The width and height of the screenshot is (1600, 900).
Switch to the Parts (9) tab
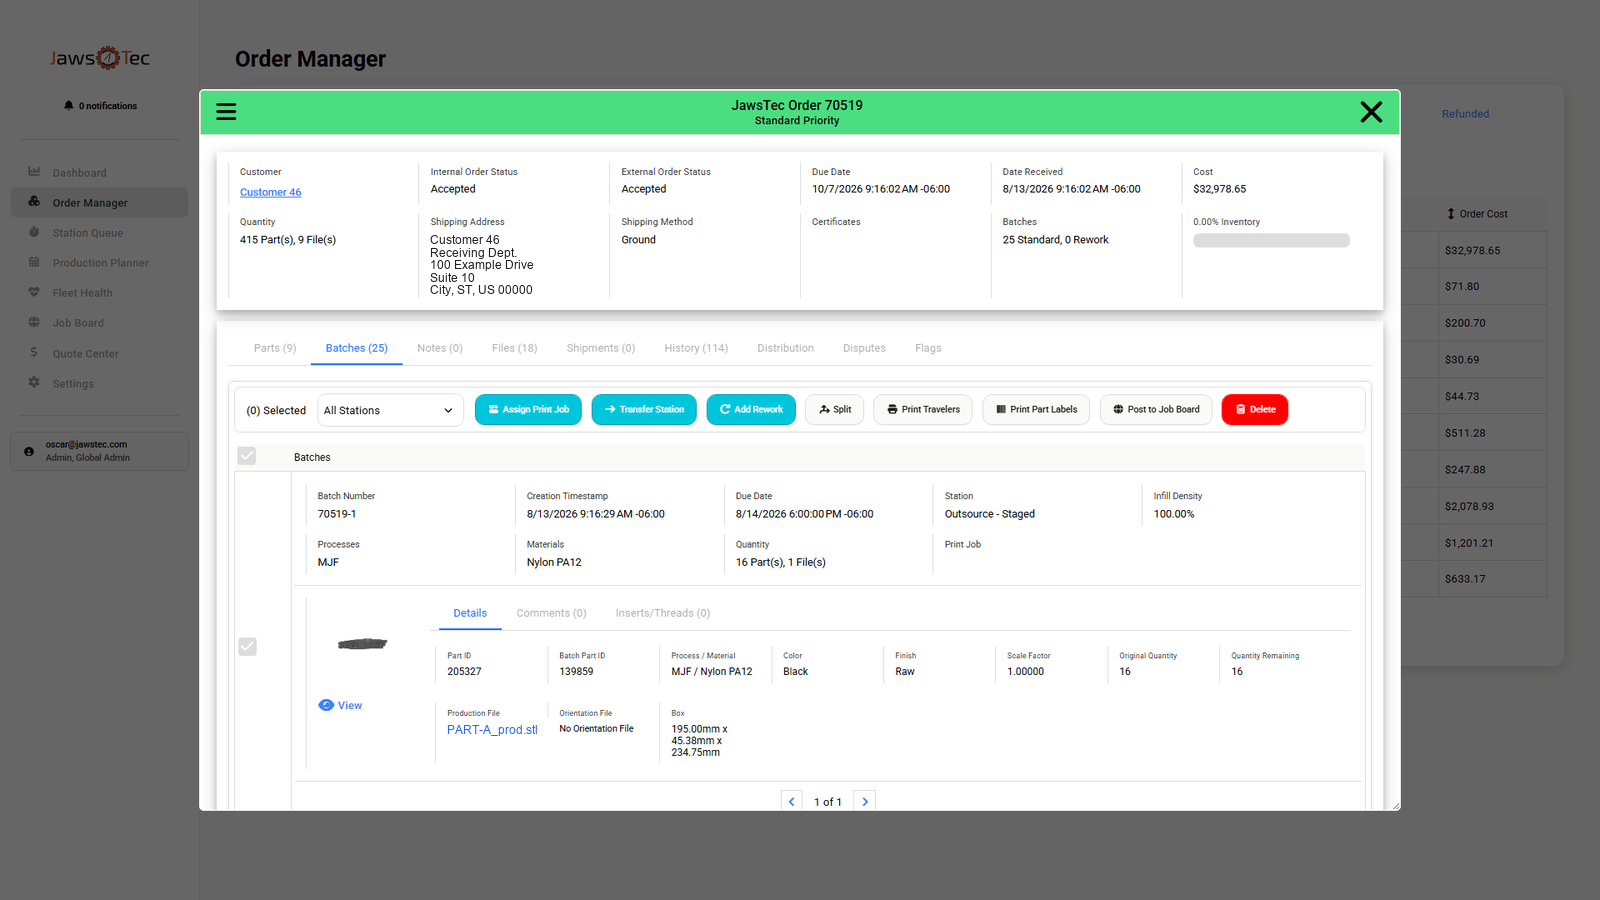(x=275, y=348)
